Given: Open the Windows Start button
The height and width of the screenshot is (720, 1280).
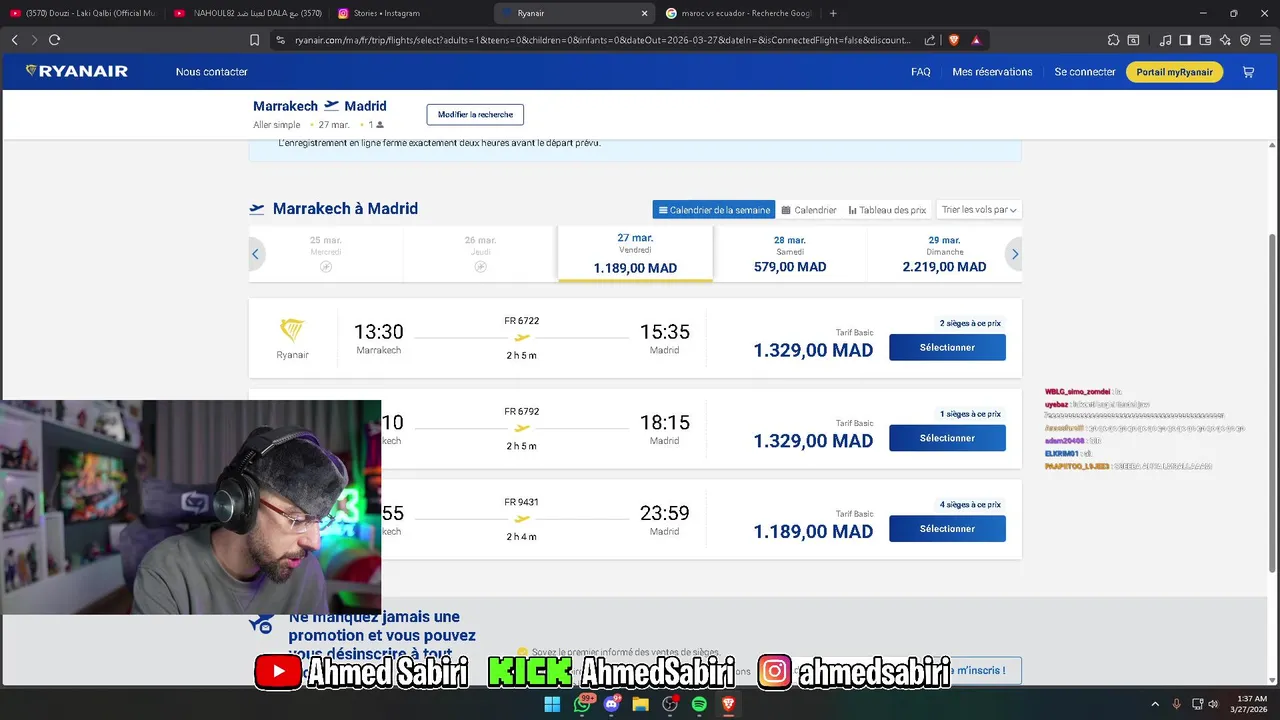Looking at the screenshot, I should coord(552,704).
